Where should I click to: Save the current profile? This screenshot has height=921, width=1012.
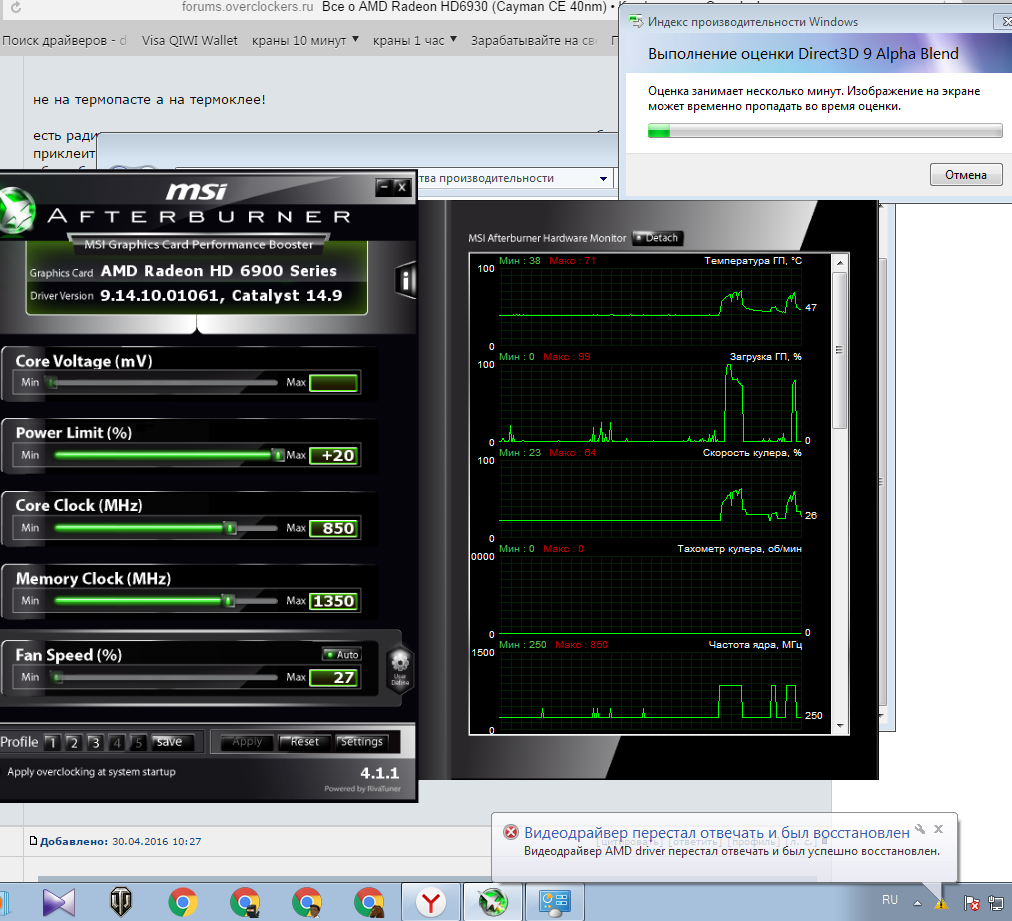(170, 742)
